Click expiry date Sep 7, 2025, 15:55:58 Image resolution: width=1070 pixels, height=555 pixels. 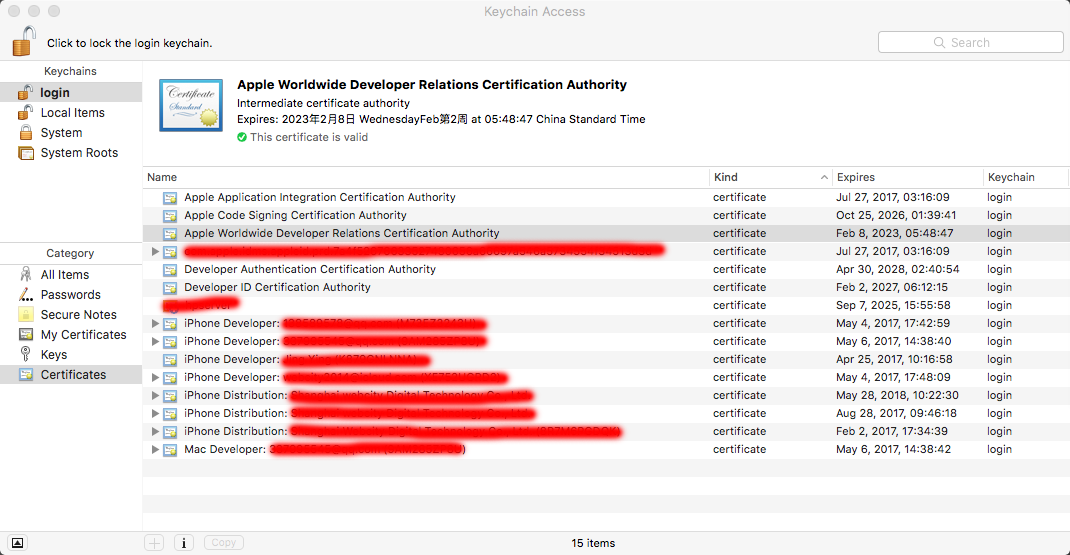coord(893,306)
